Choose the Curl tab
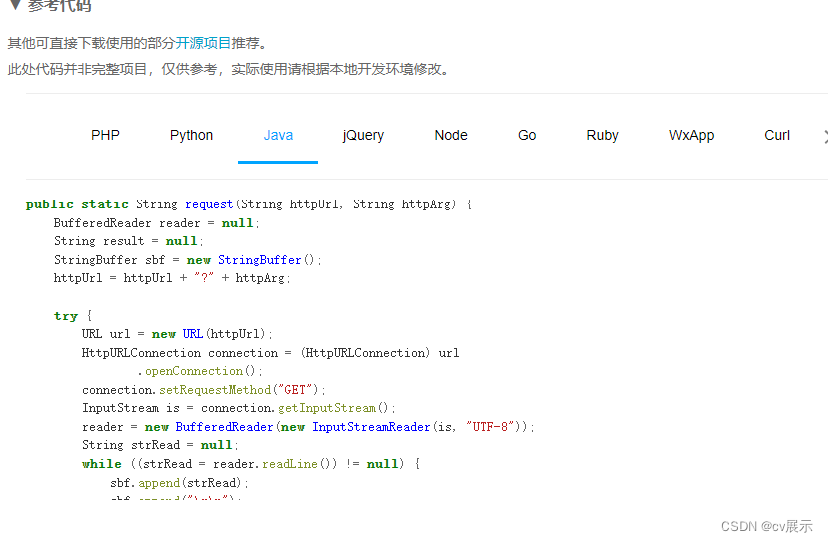The height and width of the screenshot is (542, 828). click(x=777, y=135)
